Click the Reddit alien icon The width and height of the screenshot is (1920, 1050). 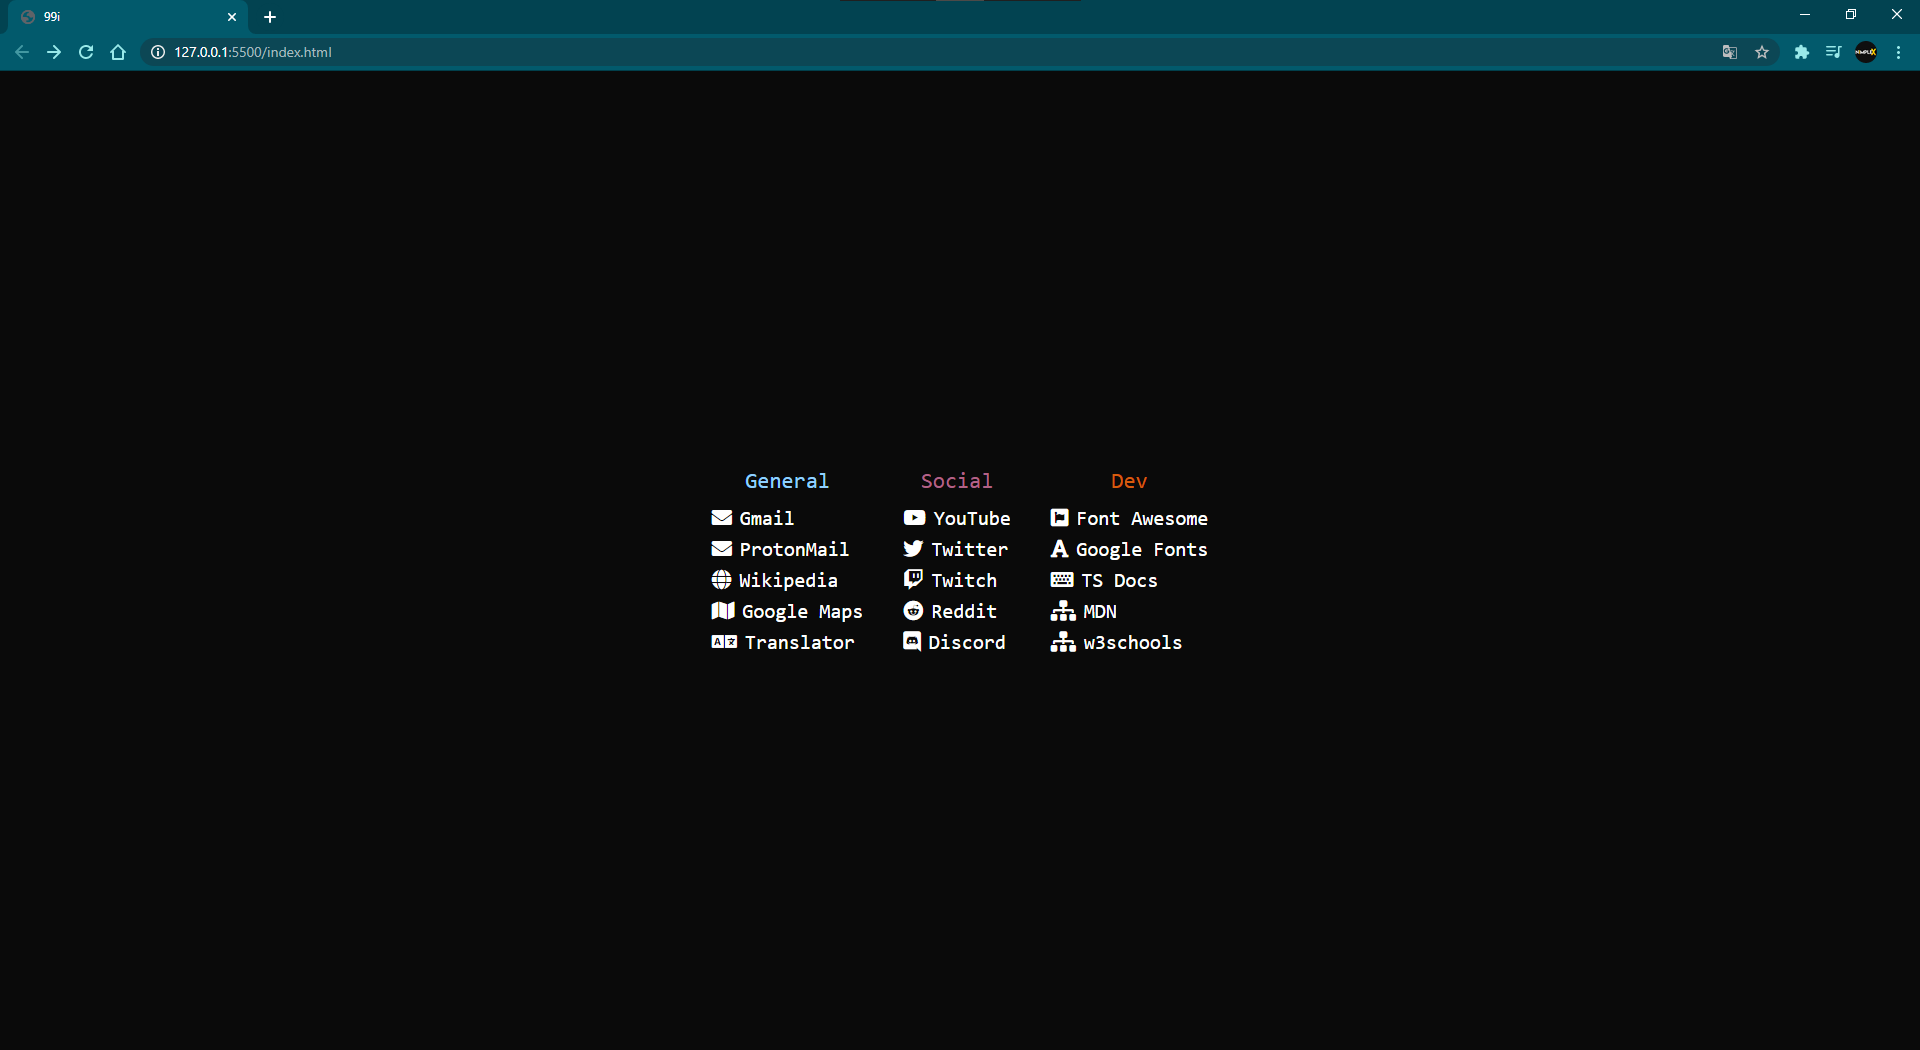point(912,610)
